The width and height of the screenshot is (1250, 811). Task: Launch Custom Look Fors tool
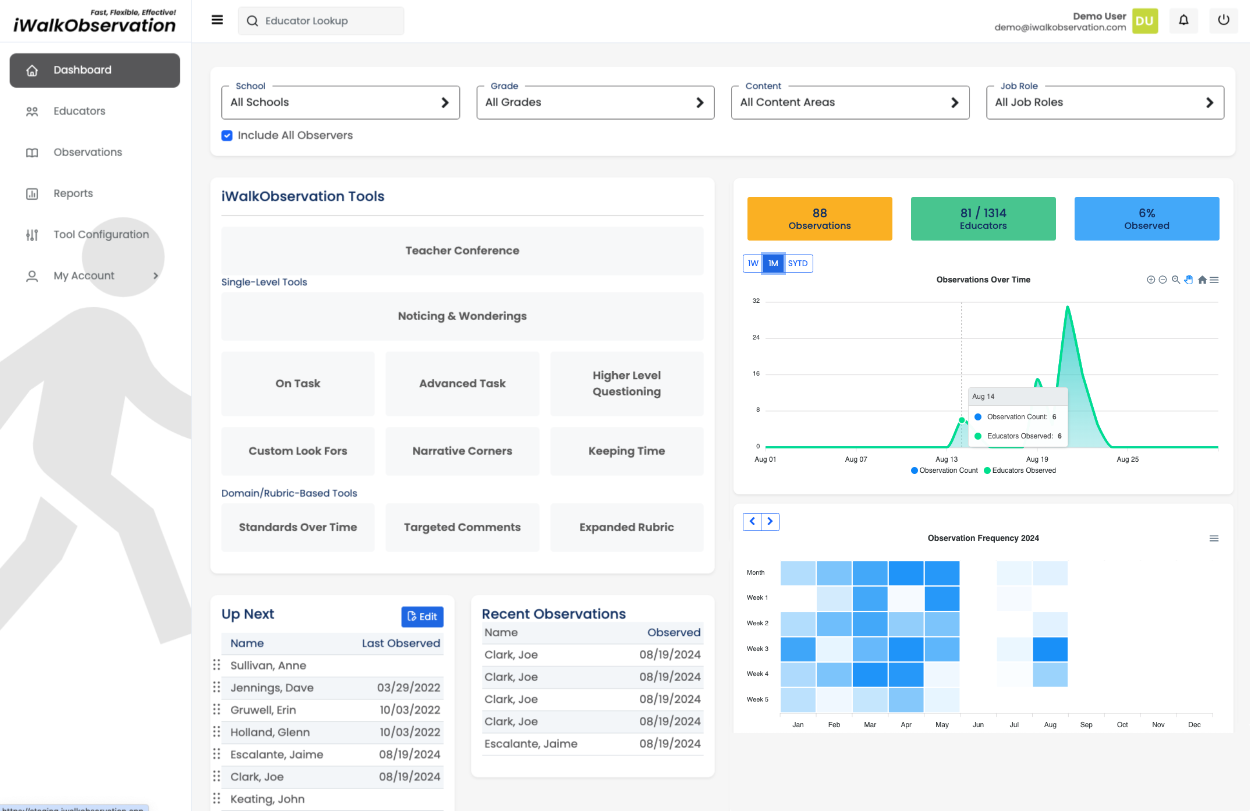click(x=298, y=451)
